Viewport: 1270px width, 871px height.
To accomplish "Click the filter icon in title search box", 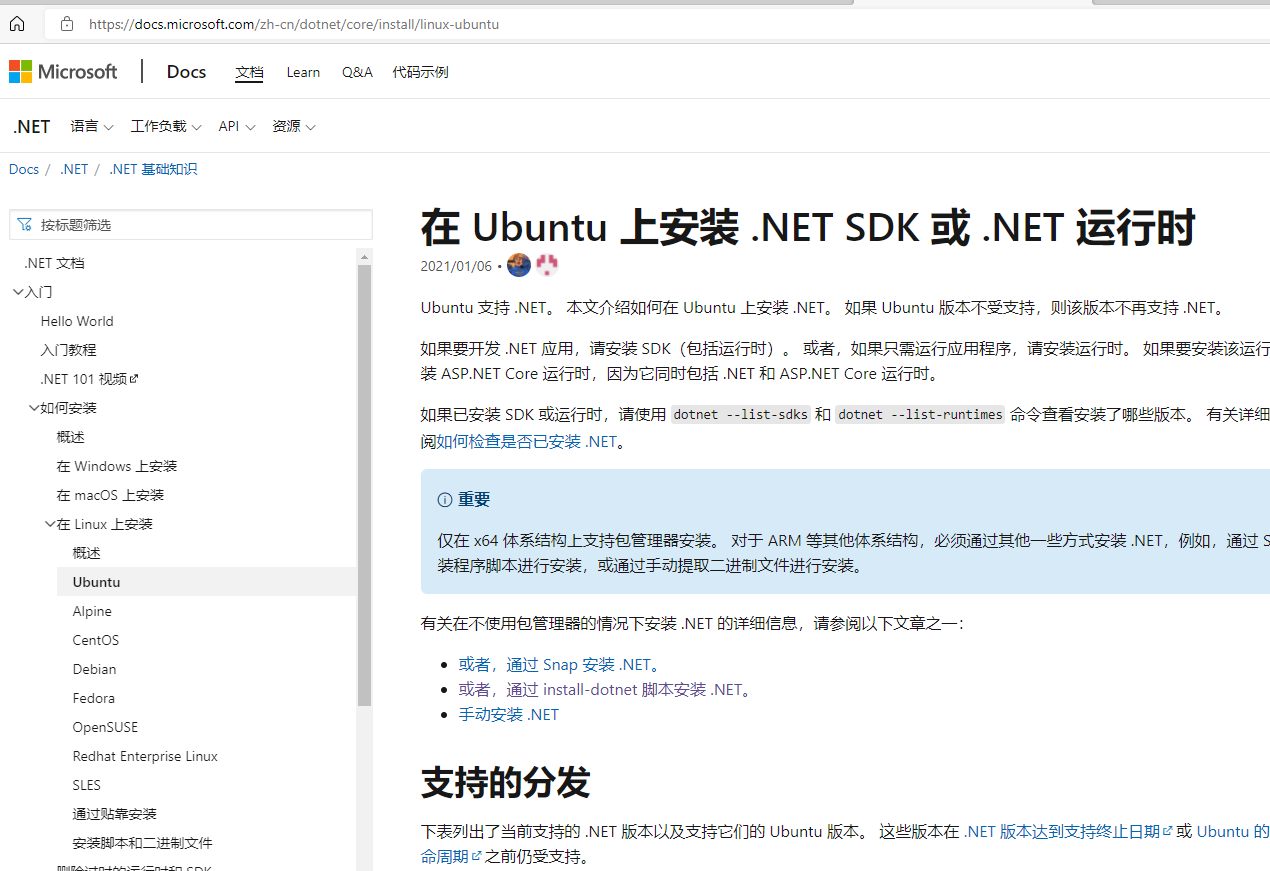I will [x=24, y=225].
